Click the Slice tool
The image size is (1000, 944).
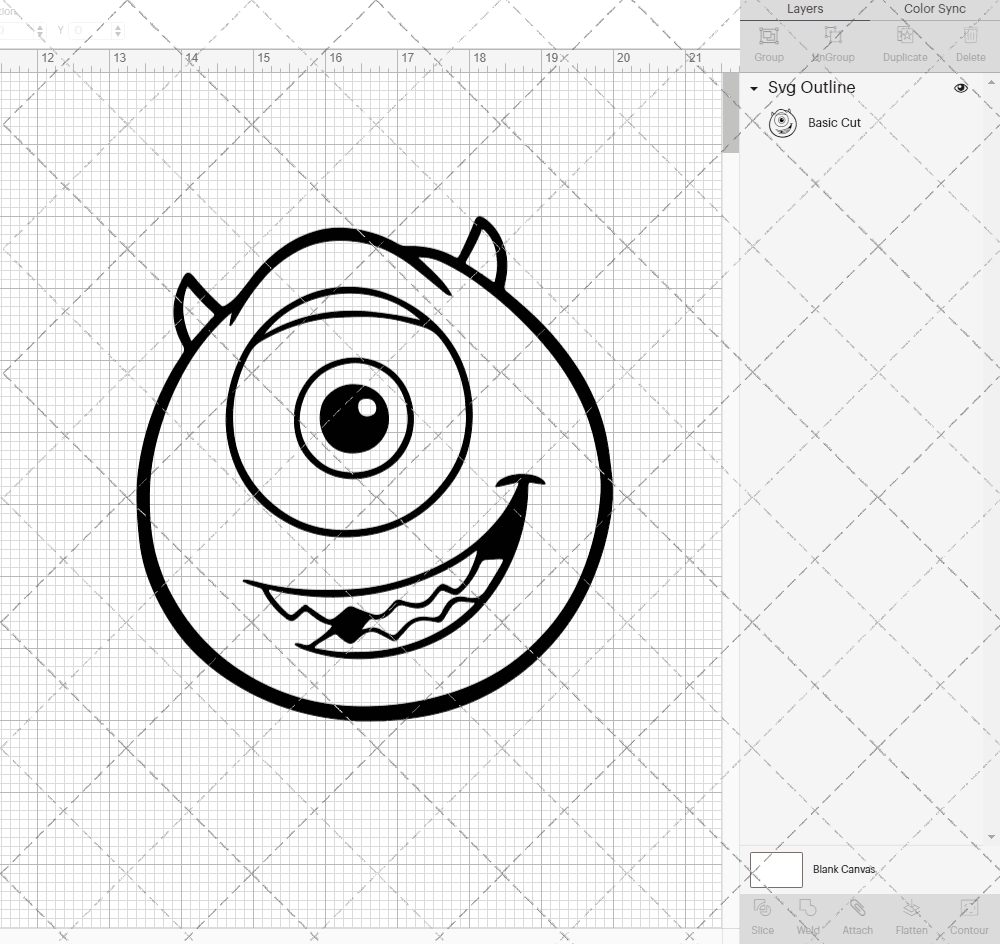(762, 917)
